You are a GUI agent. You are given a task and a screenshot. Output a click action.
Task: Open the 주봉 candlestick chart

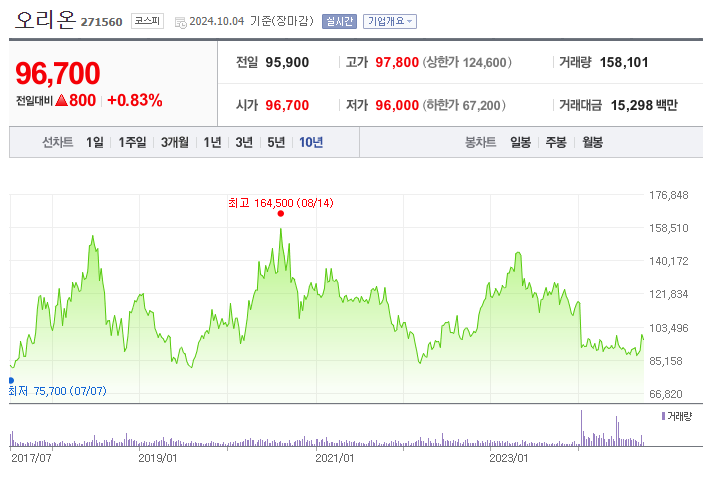click(x=556, y=142)
